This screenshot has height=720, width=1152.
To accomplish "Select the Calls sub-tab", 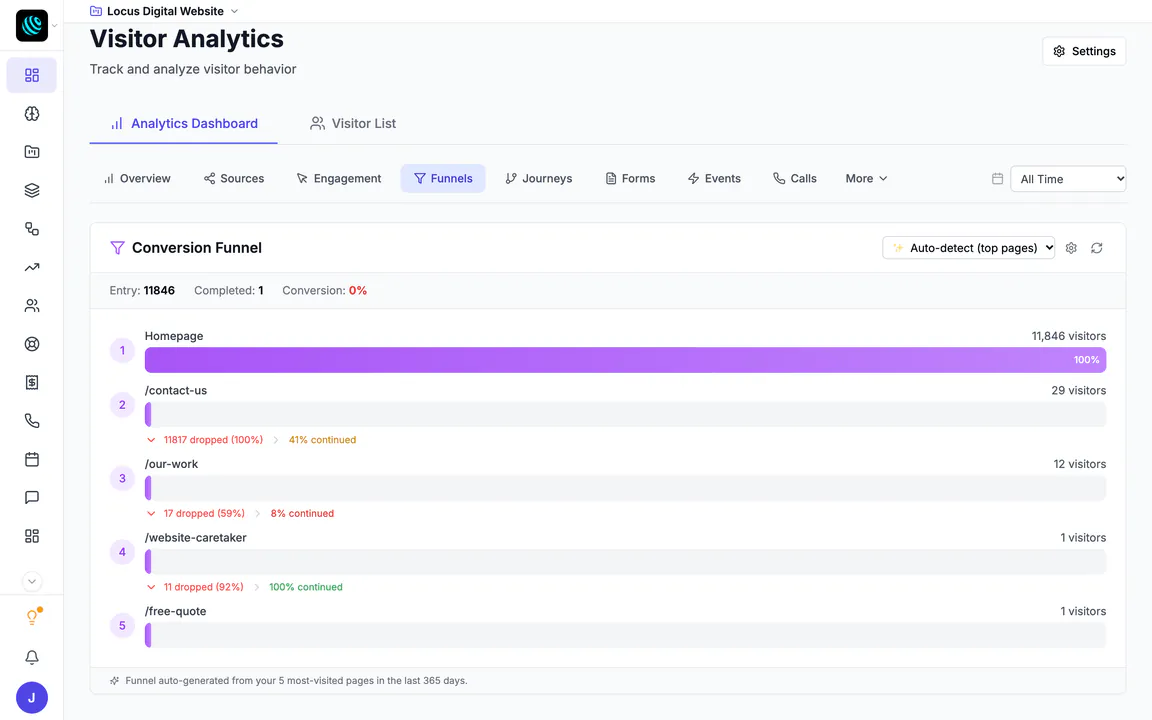I will (795, 179).
